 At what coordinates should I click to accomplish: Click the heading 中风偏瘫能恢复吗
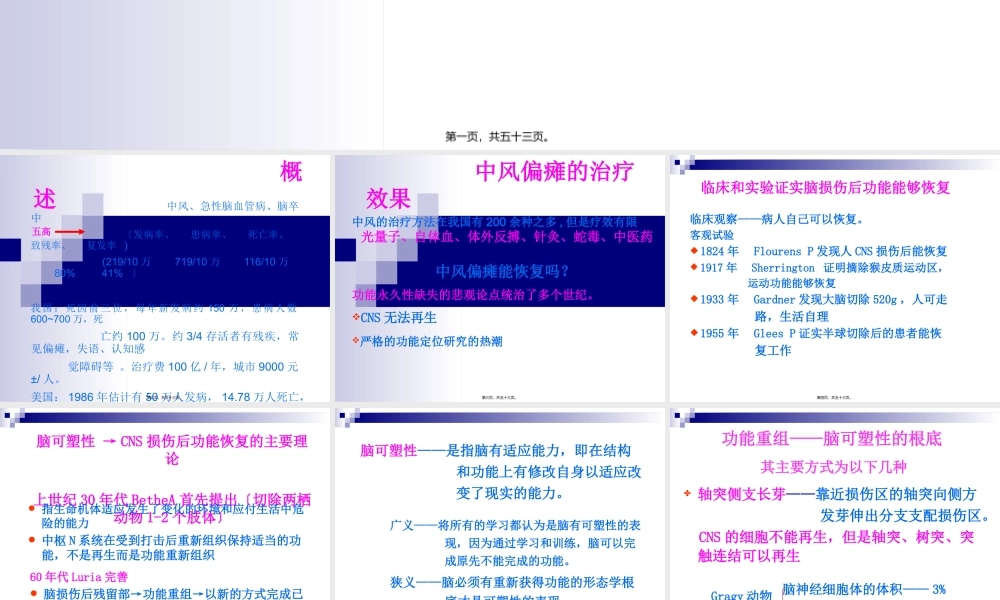(499, 271)
